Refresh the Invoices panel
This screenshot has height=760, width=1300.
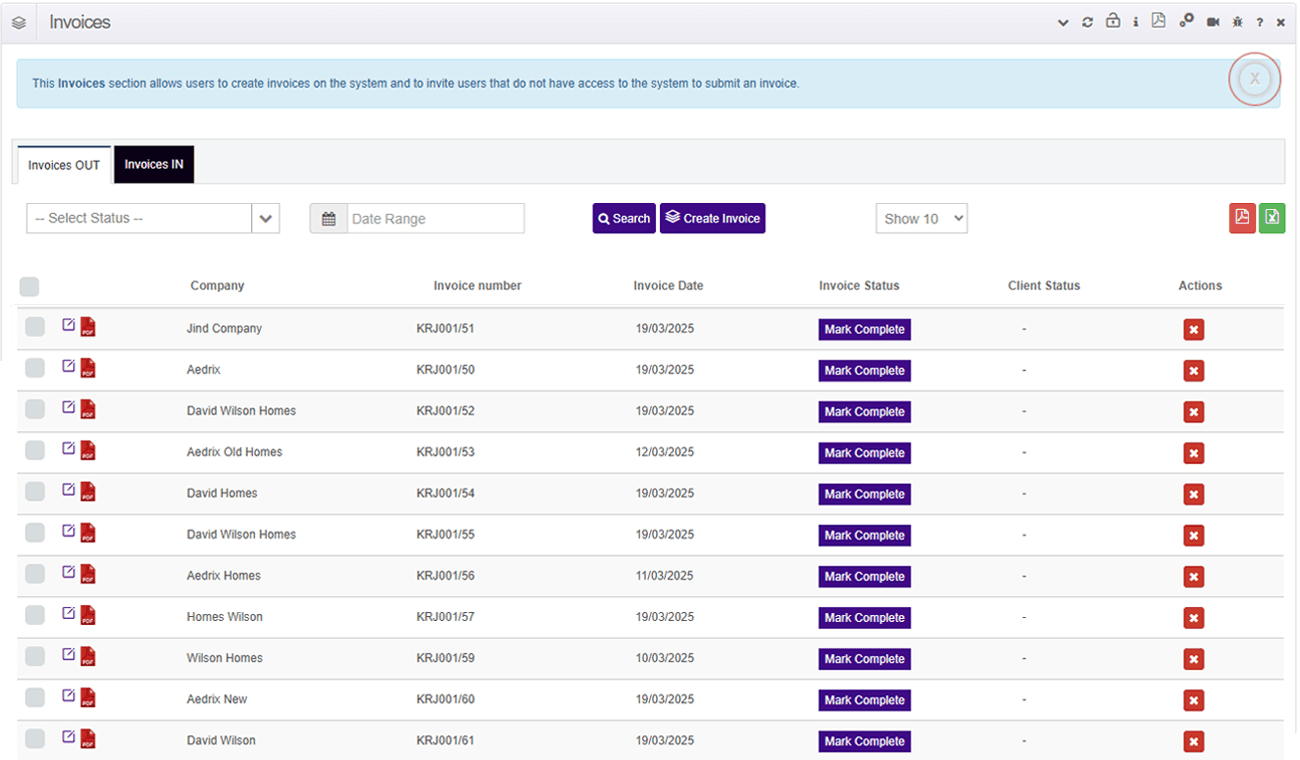pos(1087,21)
